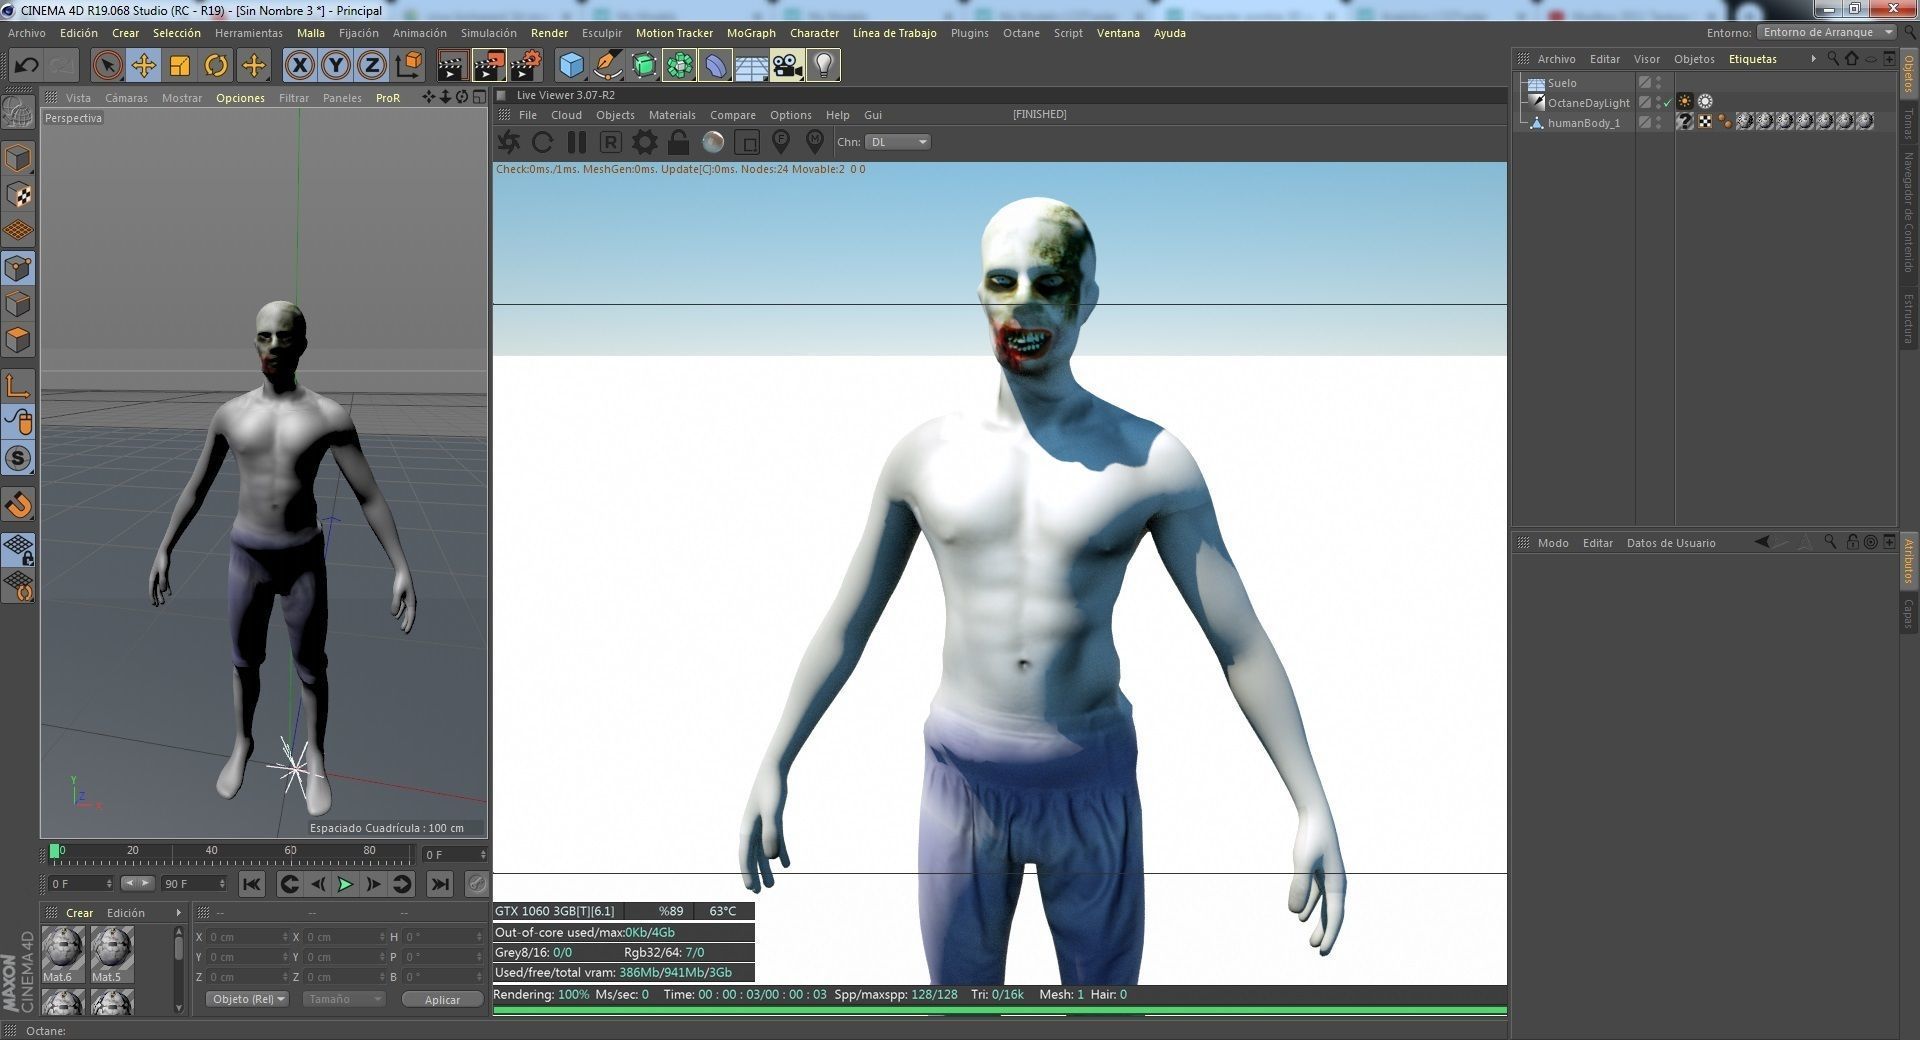The height and width of the screenshot is (1040, 1920).
Task: Switch coordinate system icon
Action: pyautogui.click(x=408, y=66)
